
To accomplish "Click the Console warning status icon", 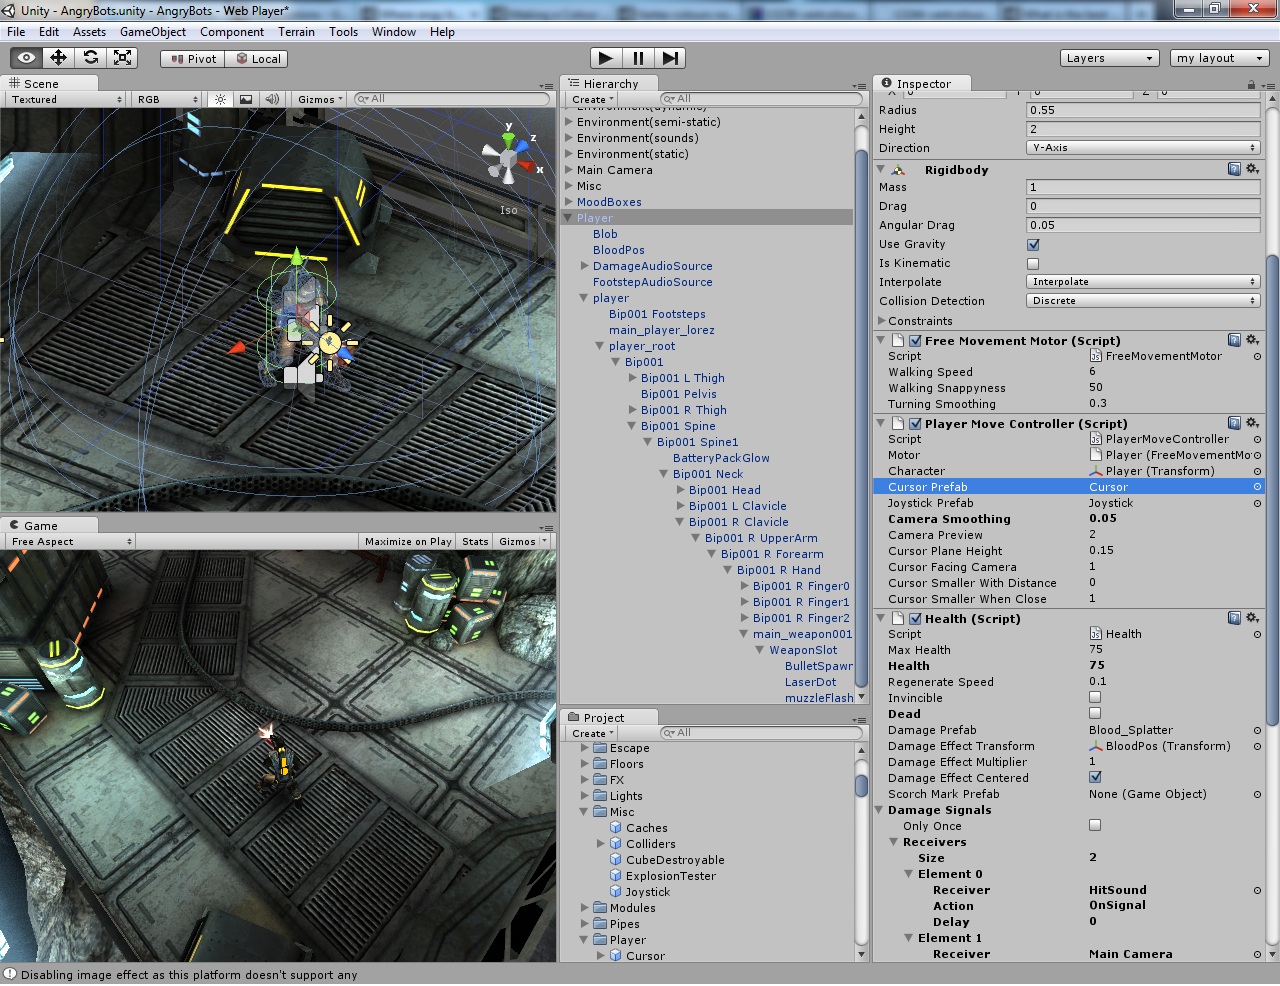I will (x=10, y=974).
